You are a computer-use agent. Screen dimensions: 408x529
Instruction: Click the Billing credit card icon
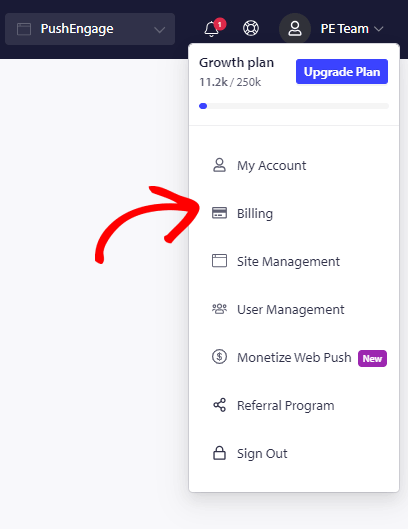[219, 213]
